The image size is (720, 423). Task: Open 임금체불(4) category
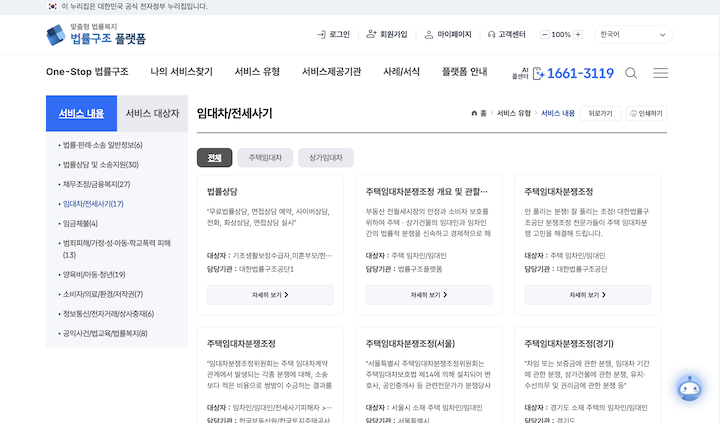tap(80, 224)
